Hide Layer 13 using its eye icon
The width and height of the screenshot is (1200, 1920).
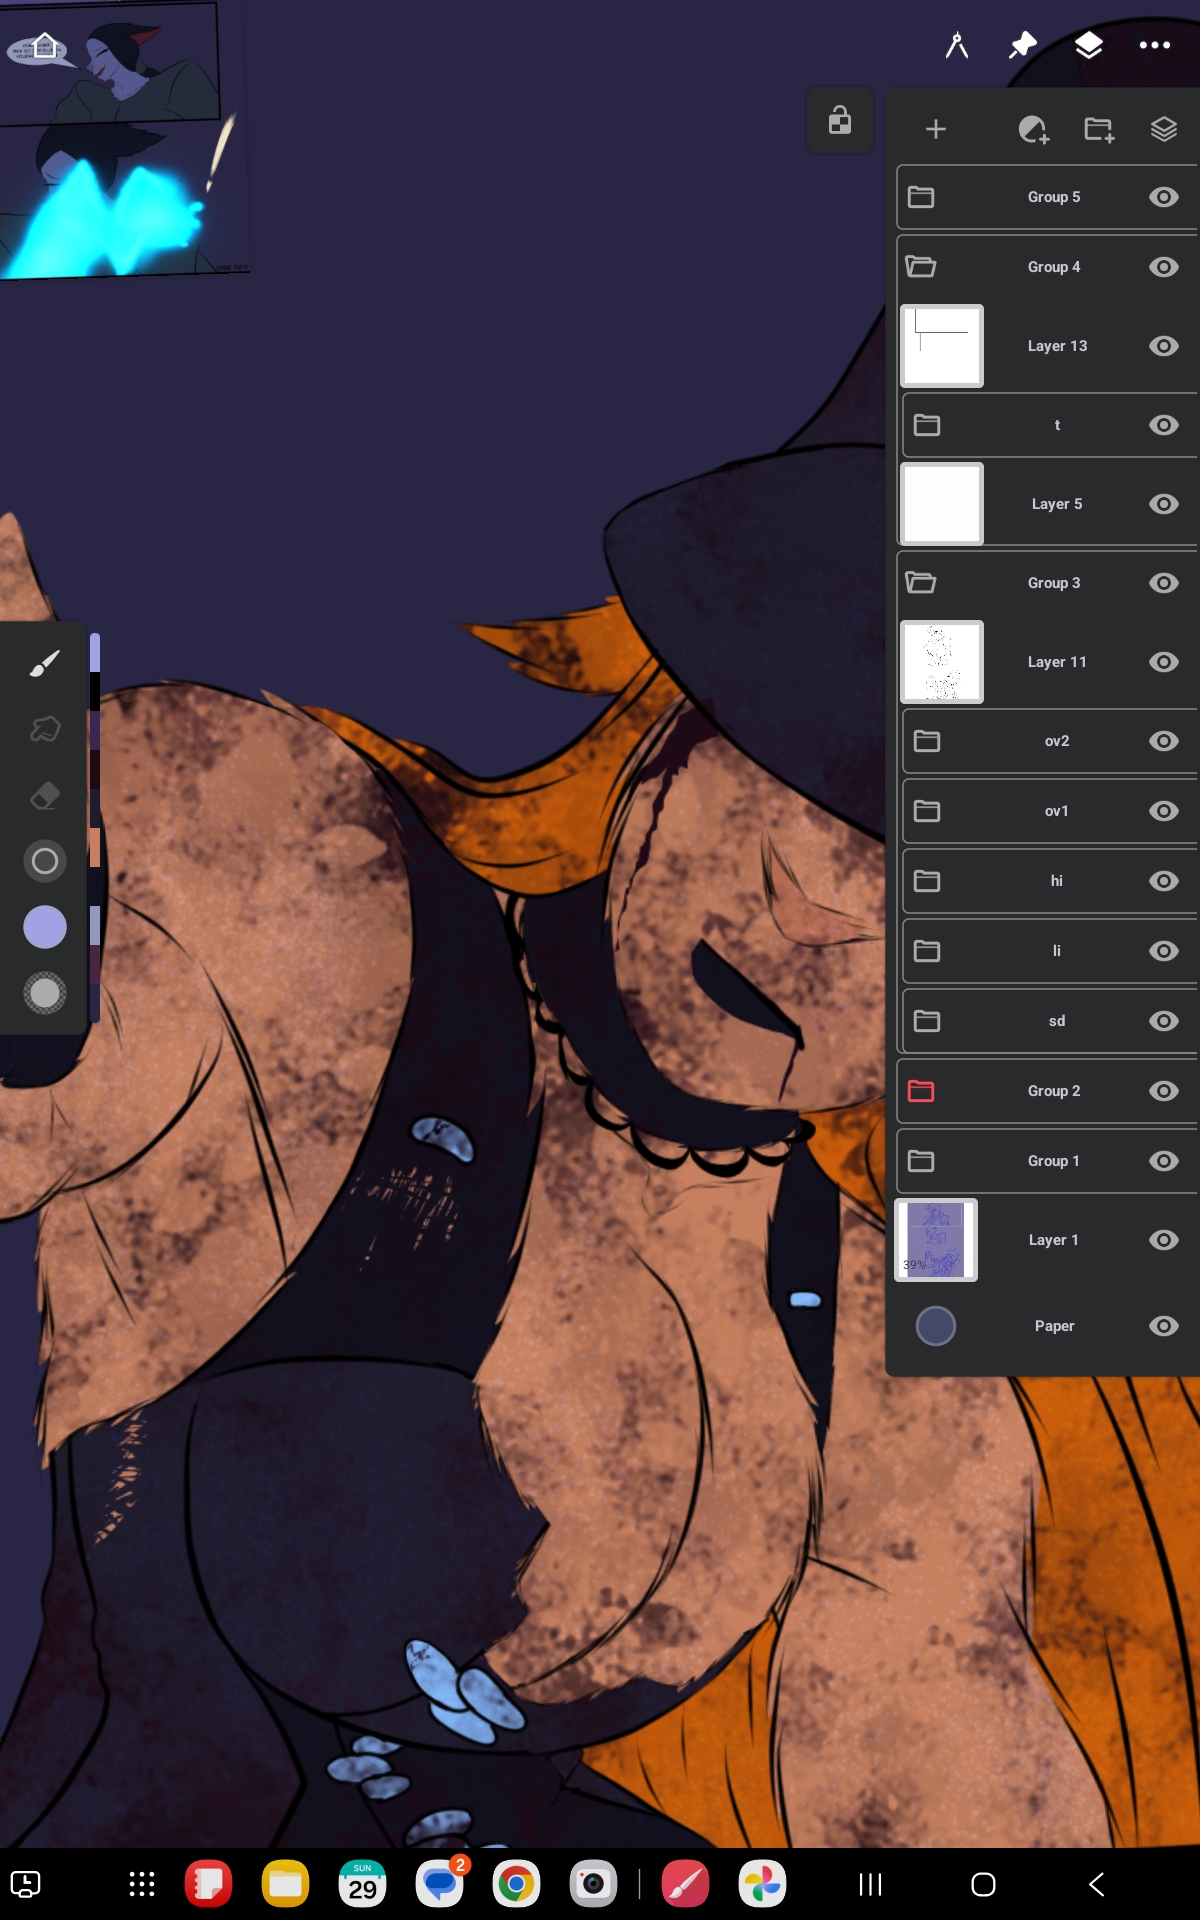1163,346
